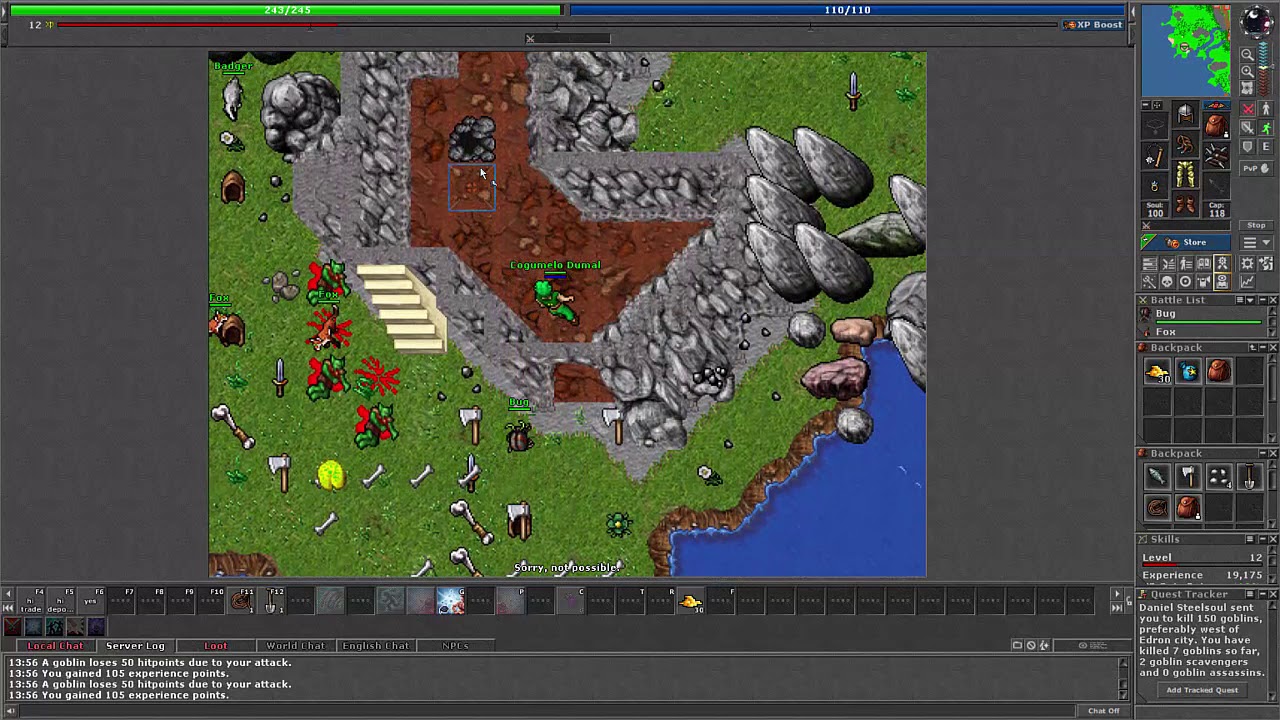This screenshot has height=720, width=1280.
Task: Switch to Server Log tab
Action: 135,646
